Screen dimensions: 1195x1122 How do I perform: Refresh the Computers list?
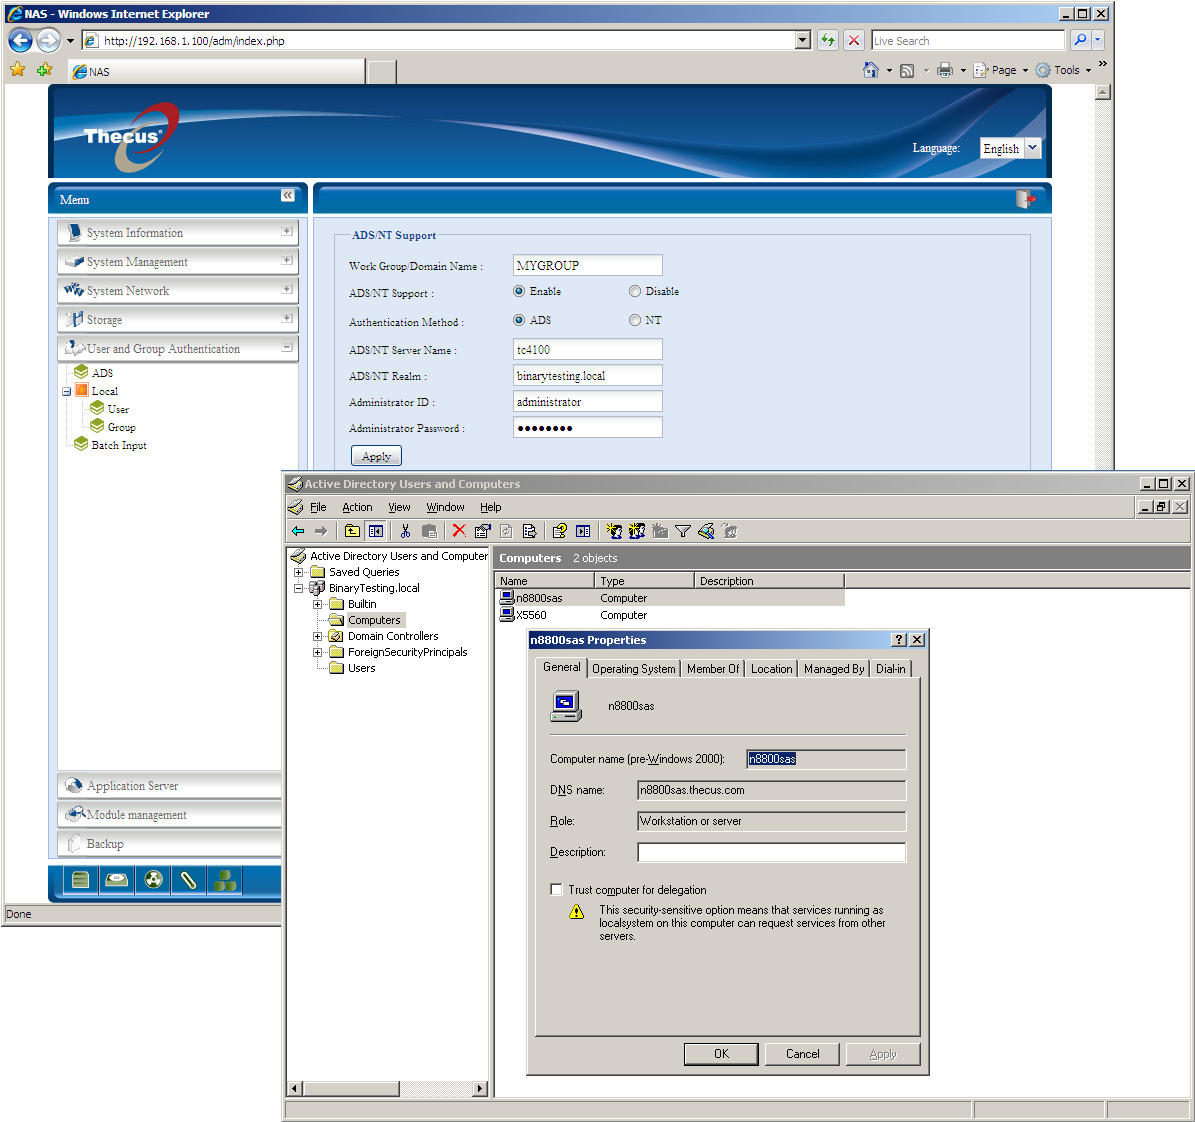click(506, 531)
